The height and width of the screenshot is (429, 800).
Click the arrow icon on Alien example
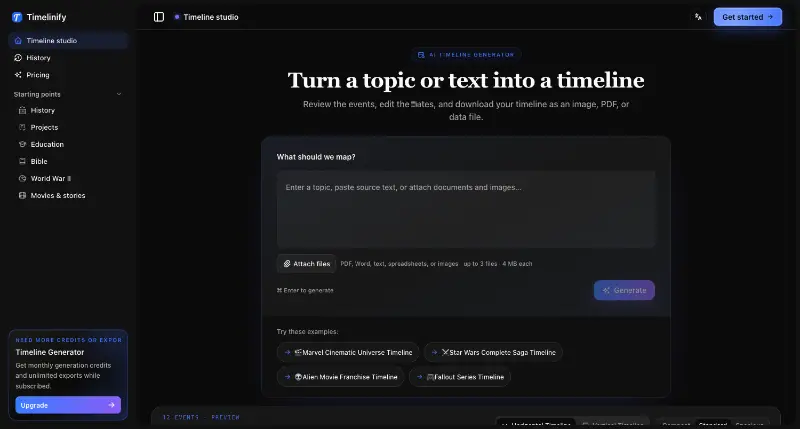coord(287,377)
